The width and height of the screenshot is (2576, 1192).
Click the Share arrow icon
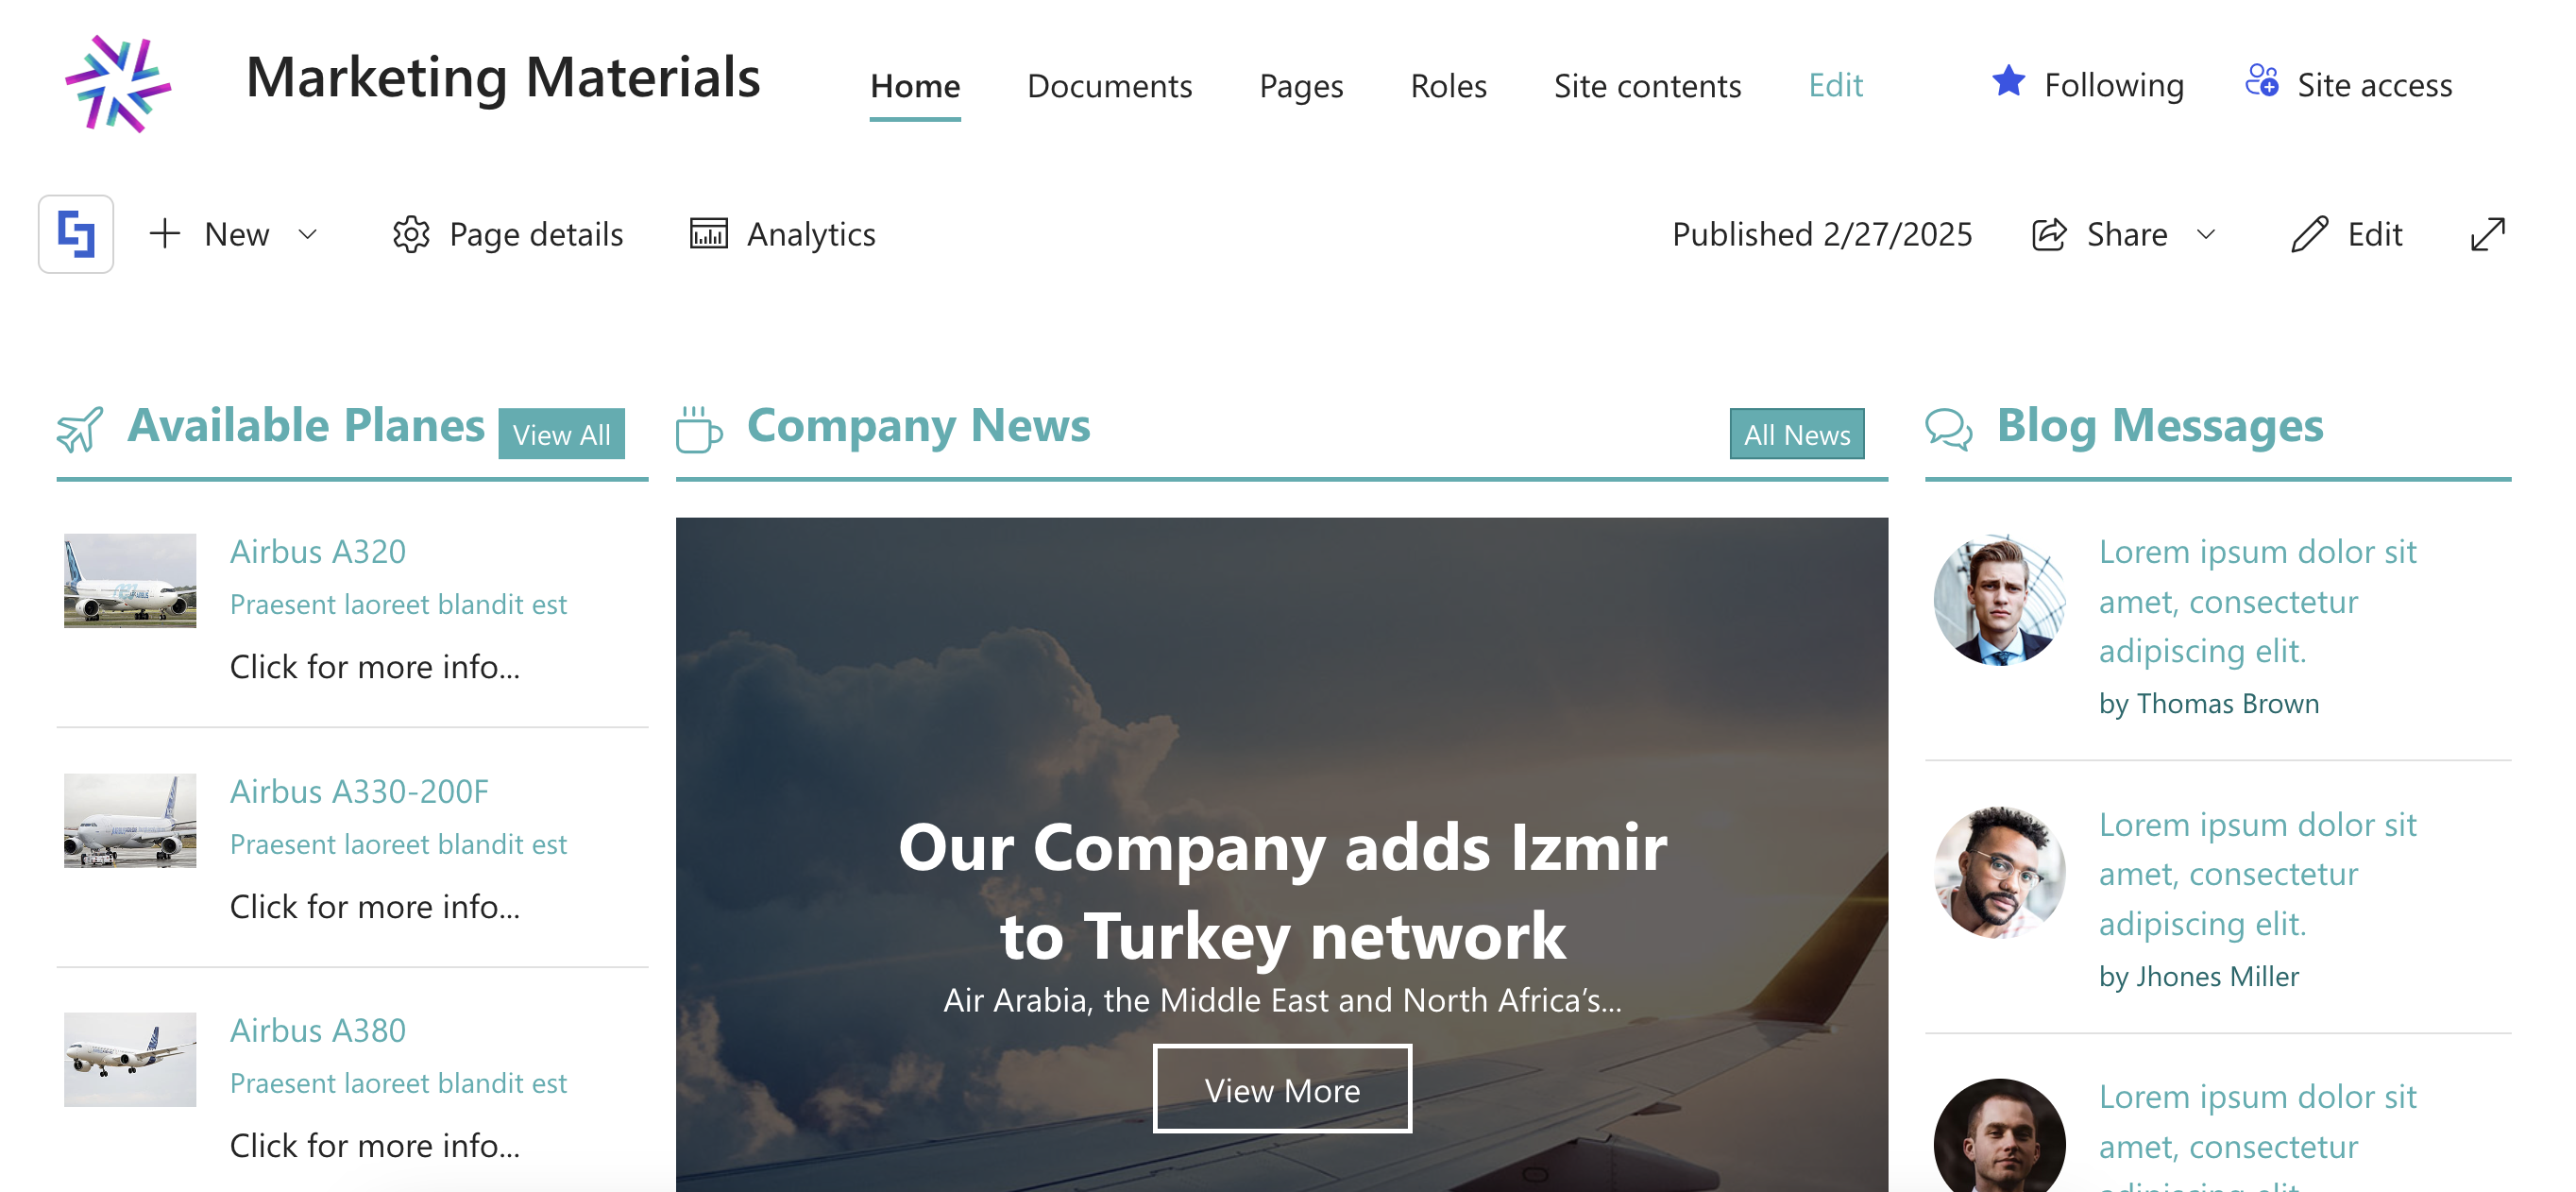point(2050,234)
